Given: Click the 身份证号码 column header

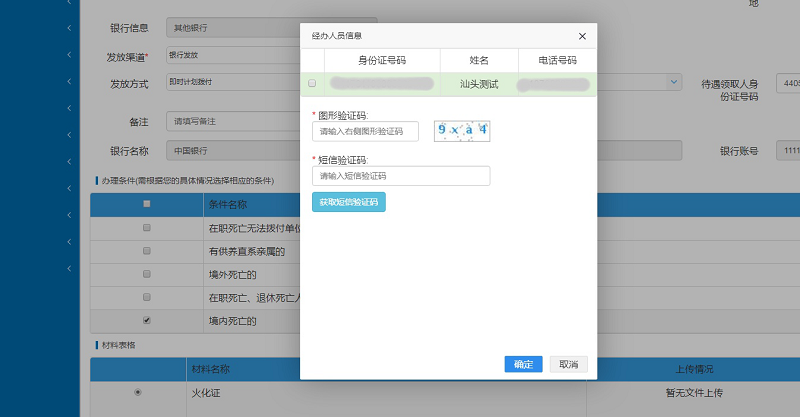Looking at the screenshot, I should pos(382,60).
